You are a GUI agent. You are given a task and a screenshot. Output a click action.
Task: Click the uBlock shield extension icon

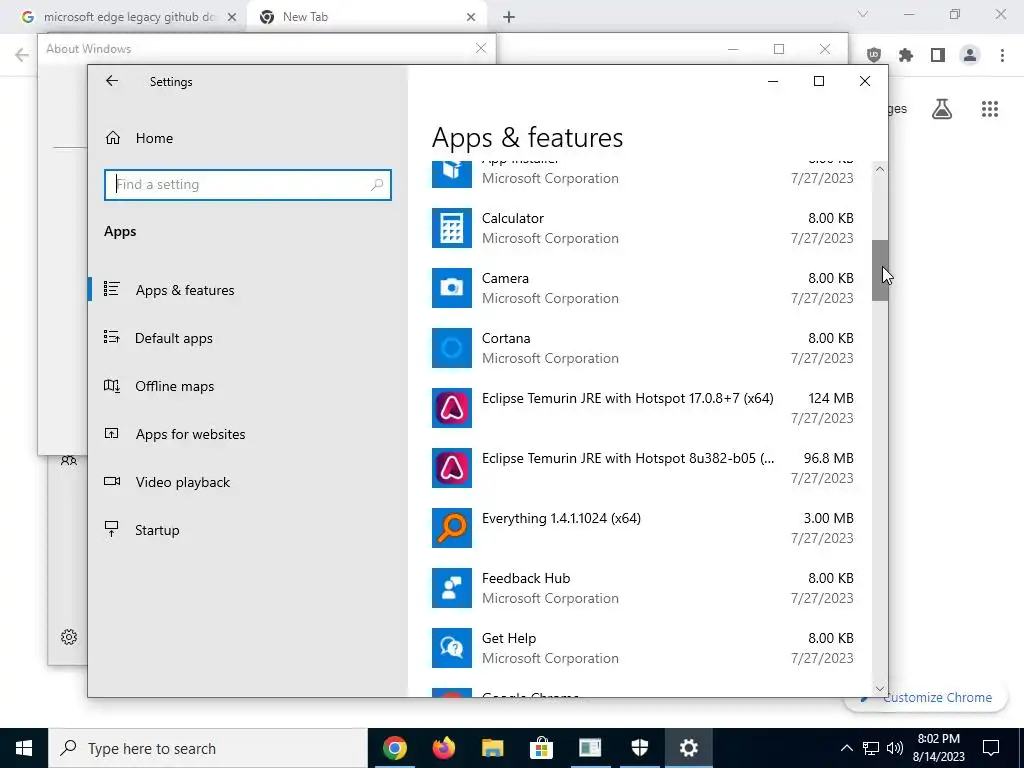click(x=874, y=56)
